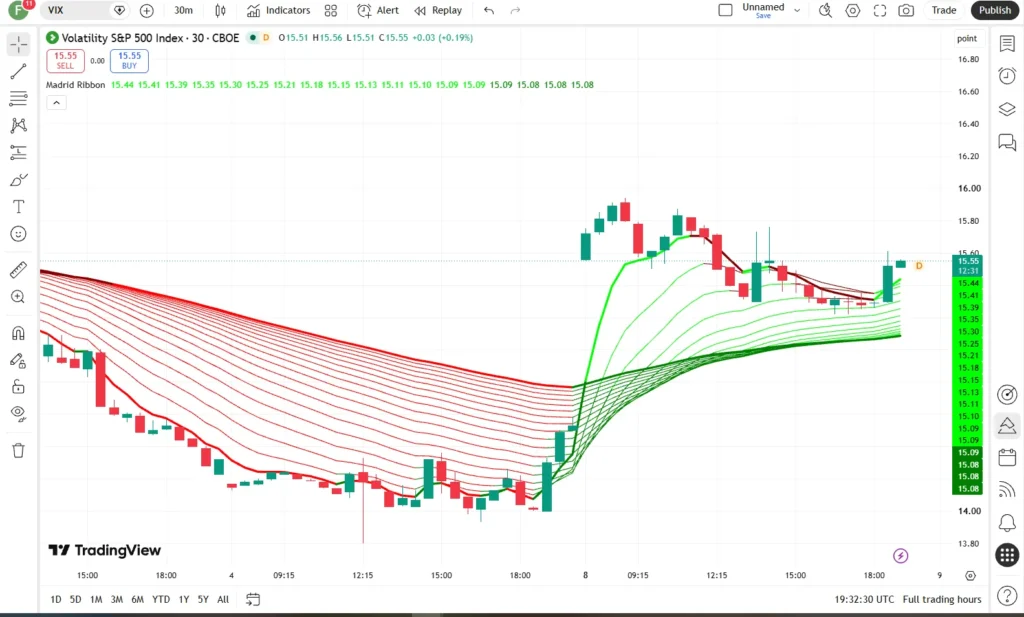Collapse the indicator legend chevron
Viewport: 1024px width, 617px height.
pyautogui.click(x=56, y=103)
